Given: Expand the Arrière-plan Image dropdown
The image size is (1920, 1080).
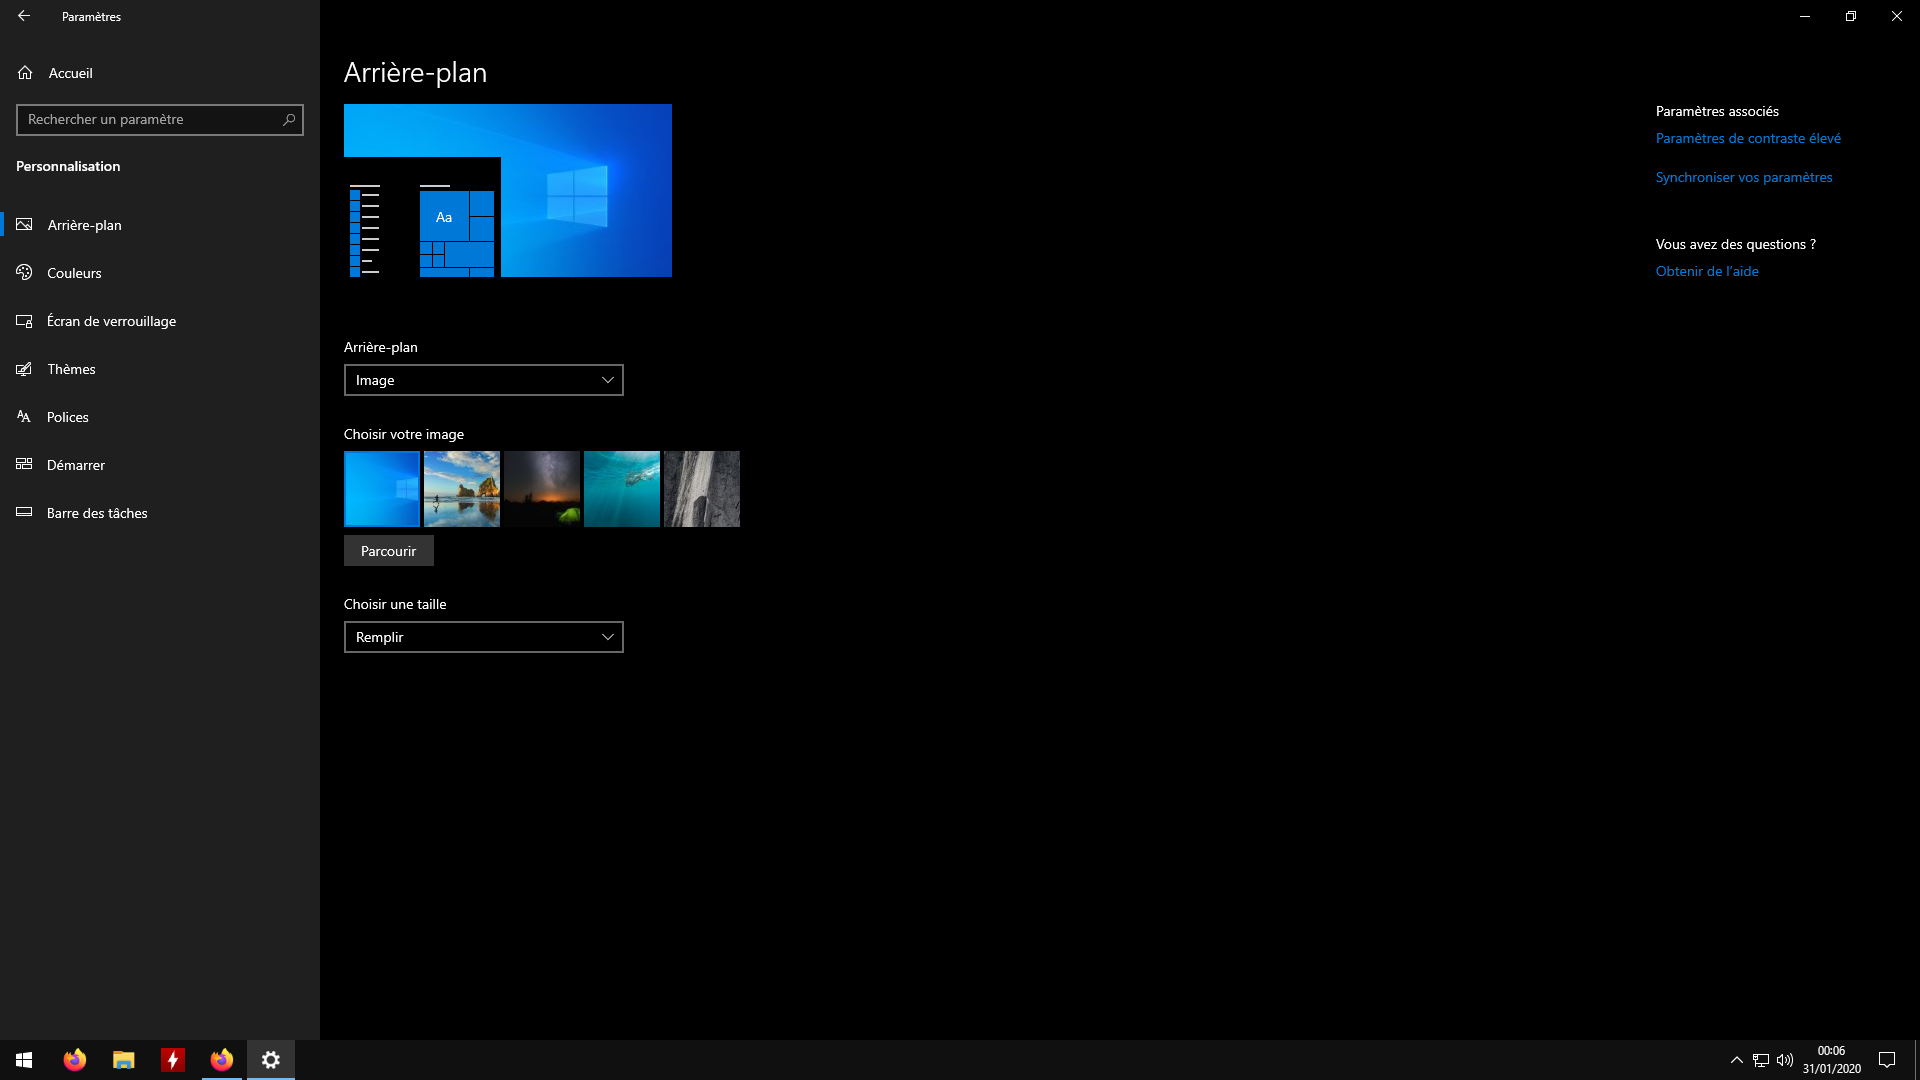Looking at the screenshot, I should tap(483, 380).
